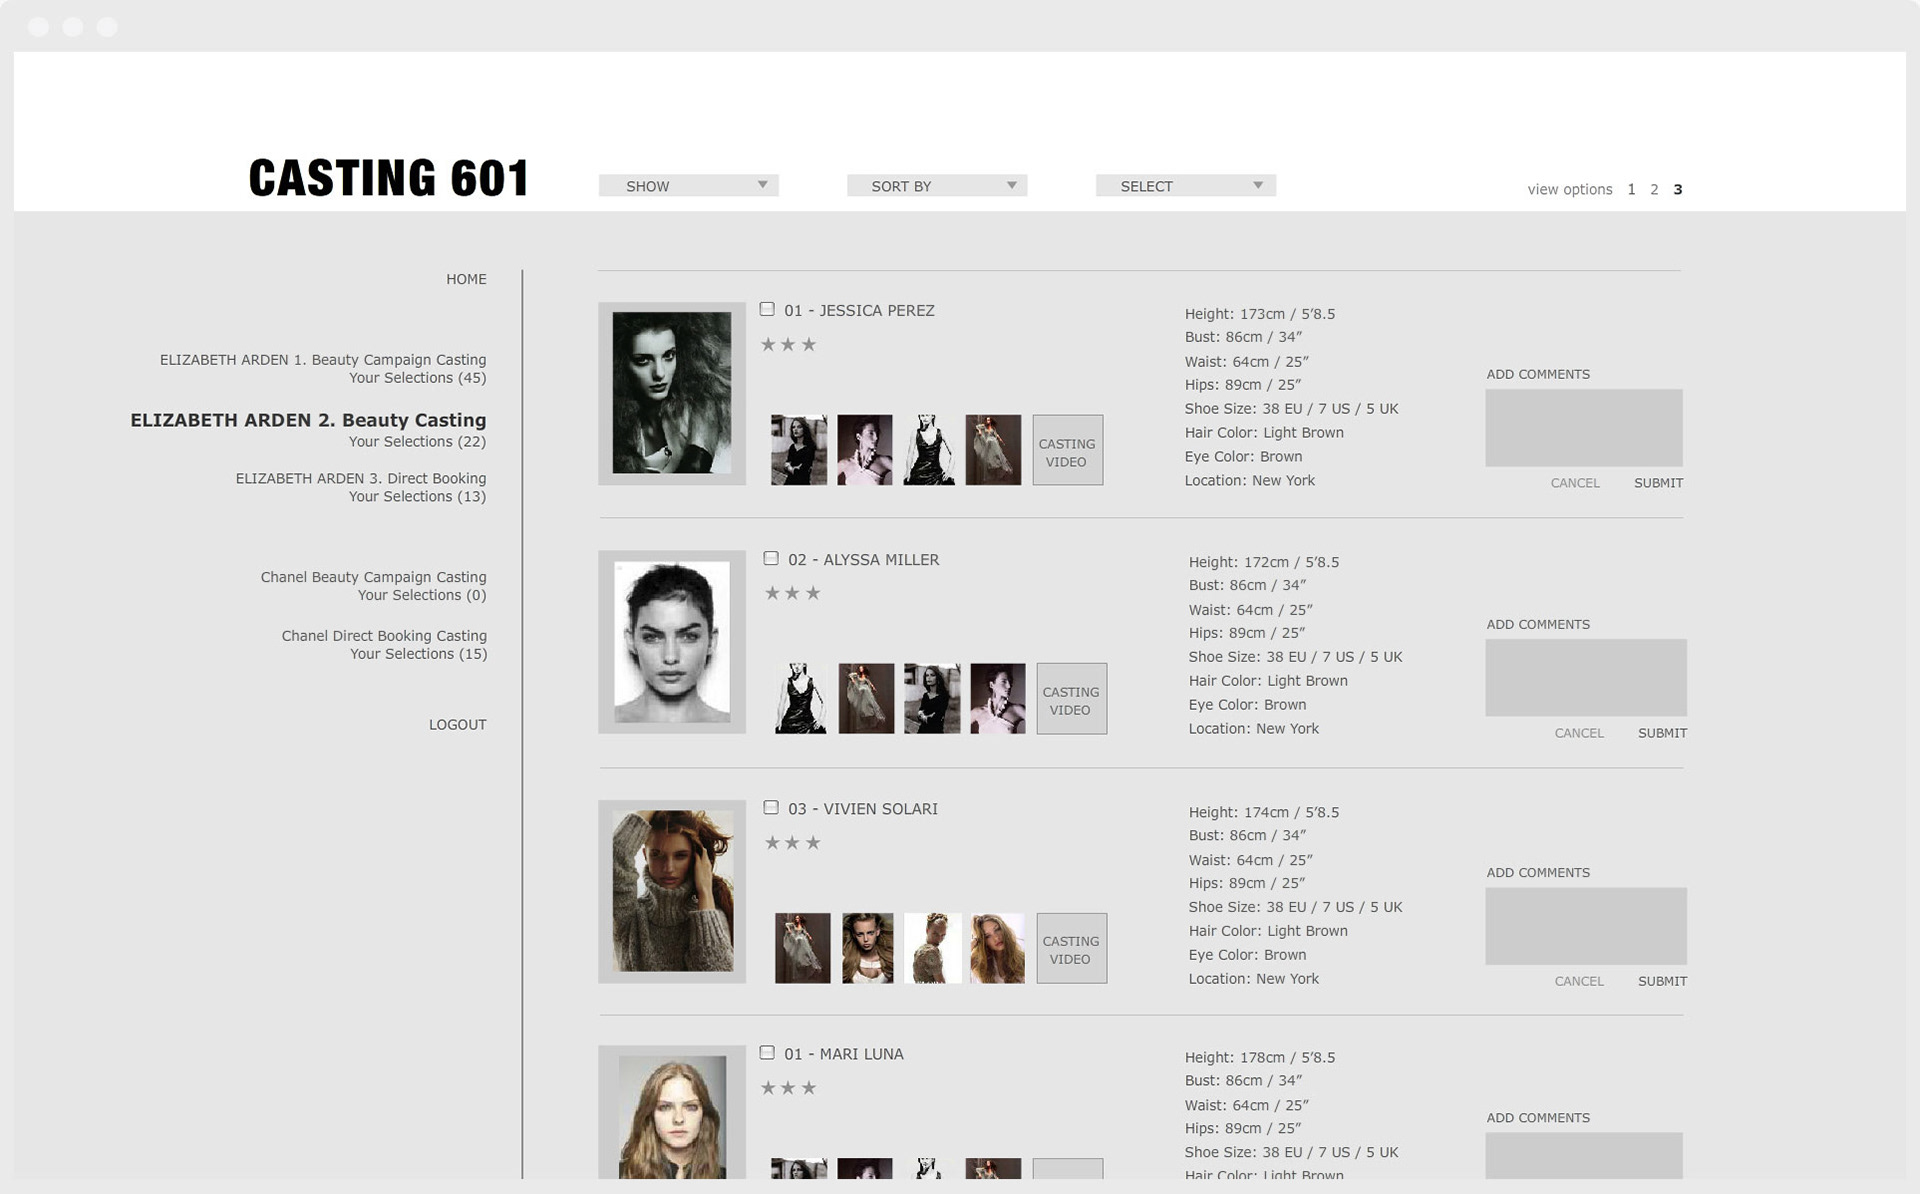Click Mari Luna's star rating

tap(788, 1088)
